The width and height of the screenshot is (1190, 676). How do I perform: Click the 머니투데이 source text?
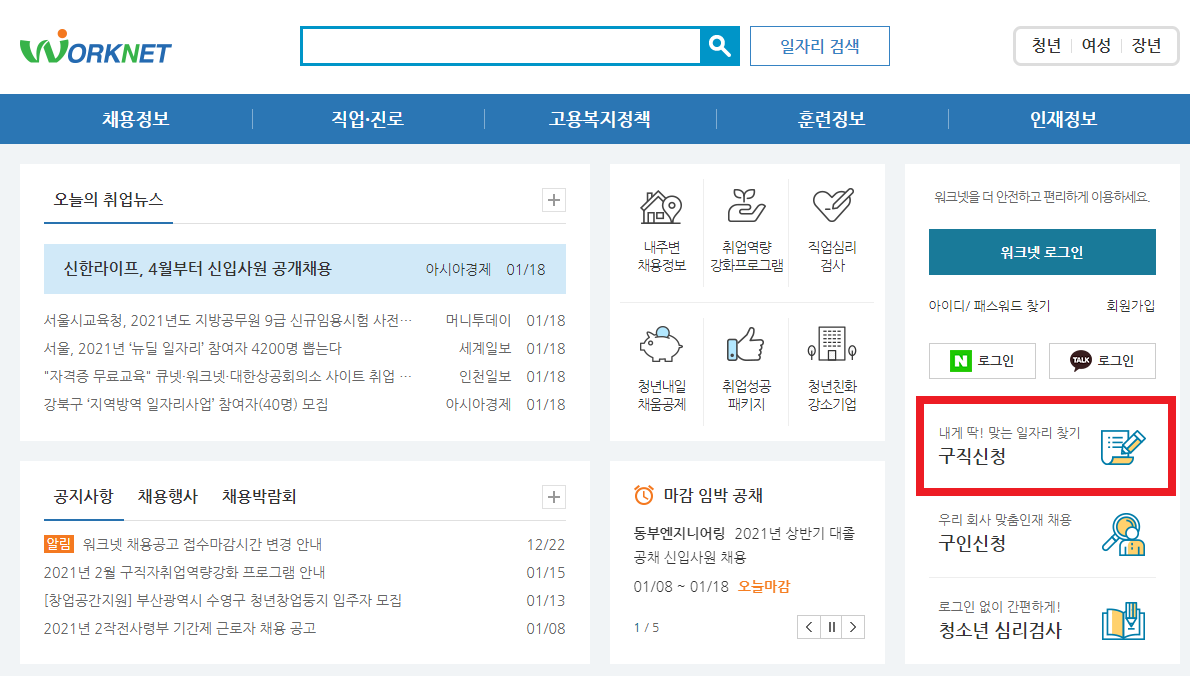click(x=478, y=320)
